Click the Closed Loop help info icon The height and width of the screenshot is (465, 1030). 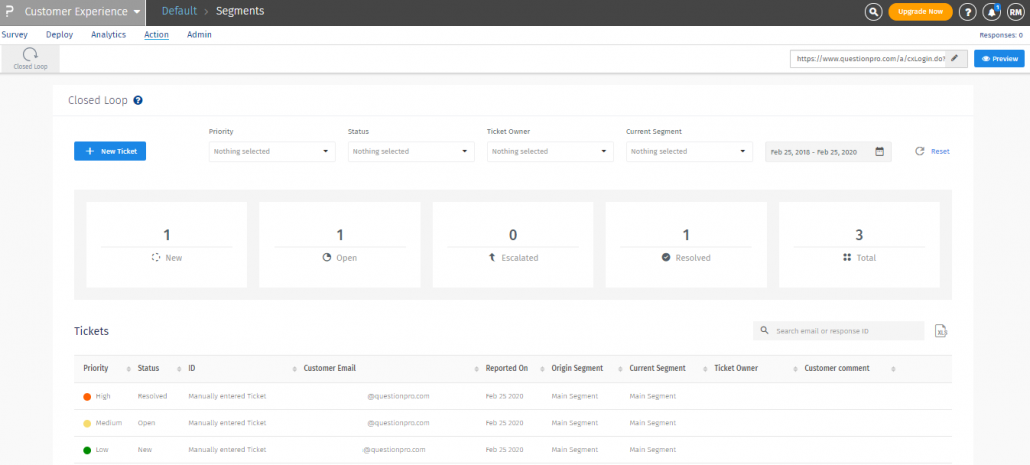(138, 100)
